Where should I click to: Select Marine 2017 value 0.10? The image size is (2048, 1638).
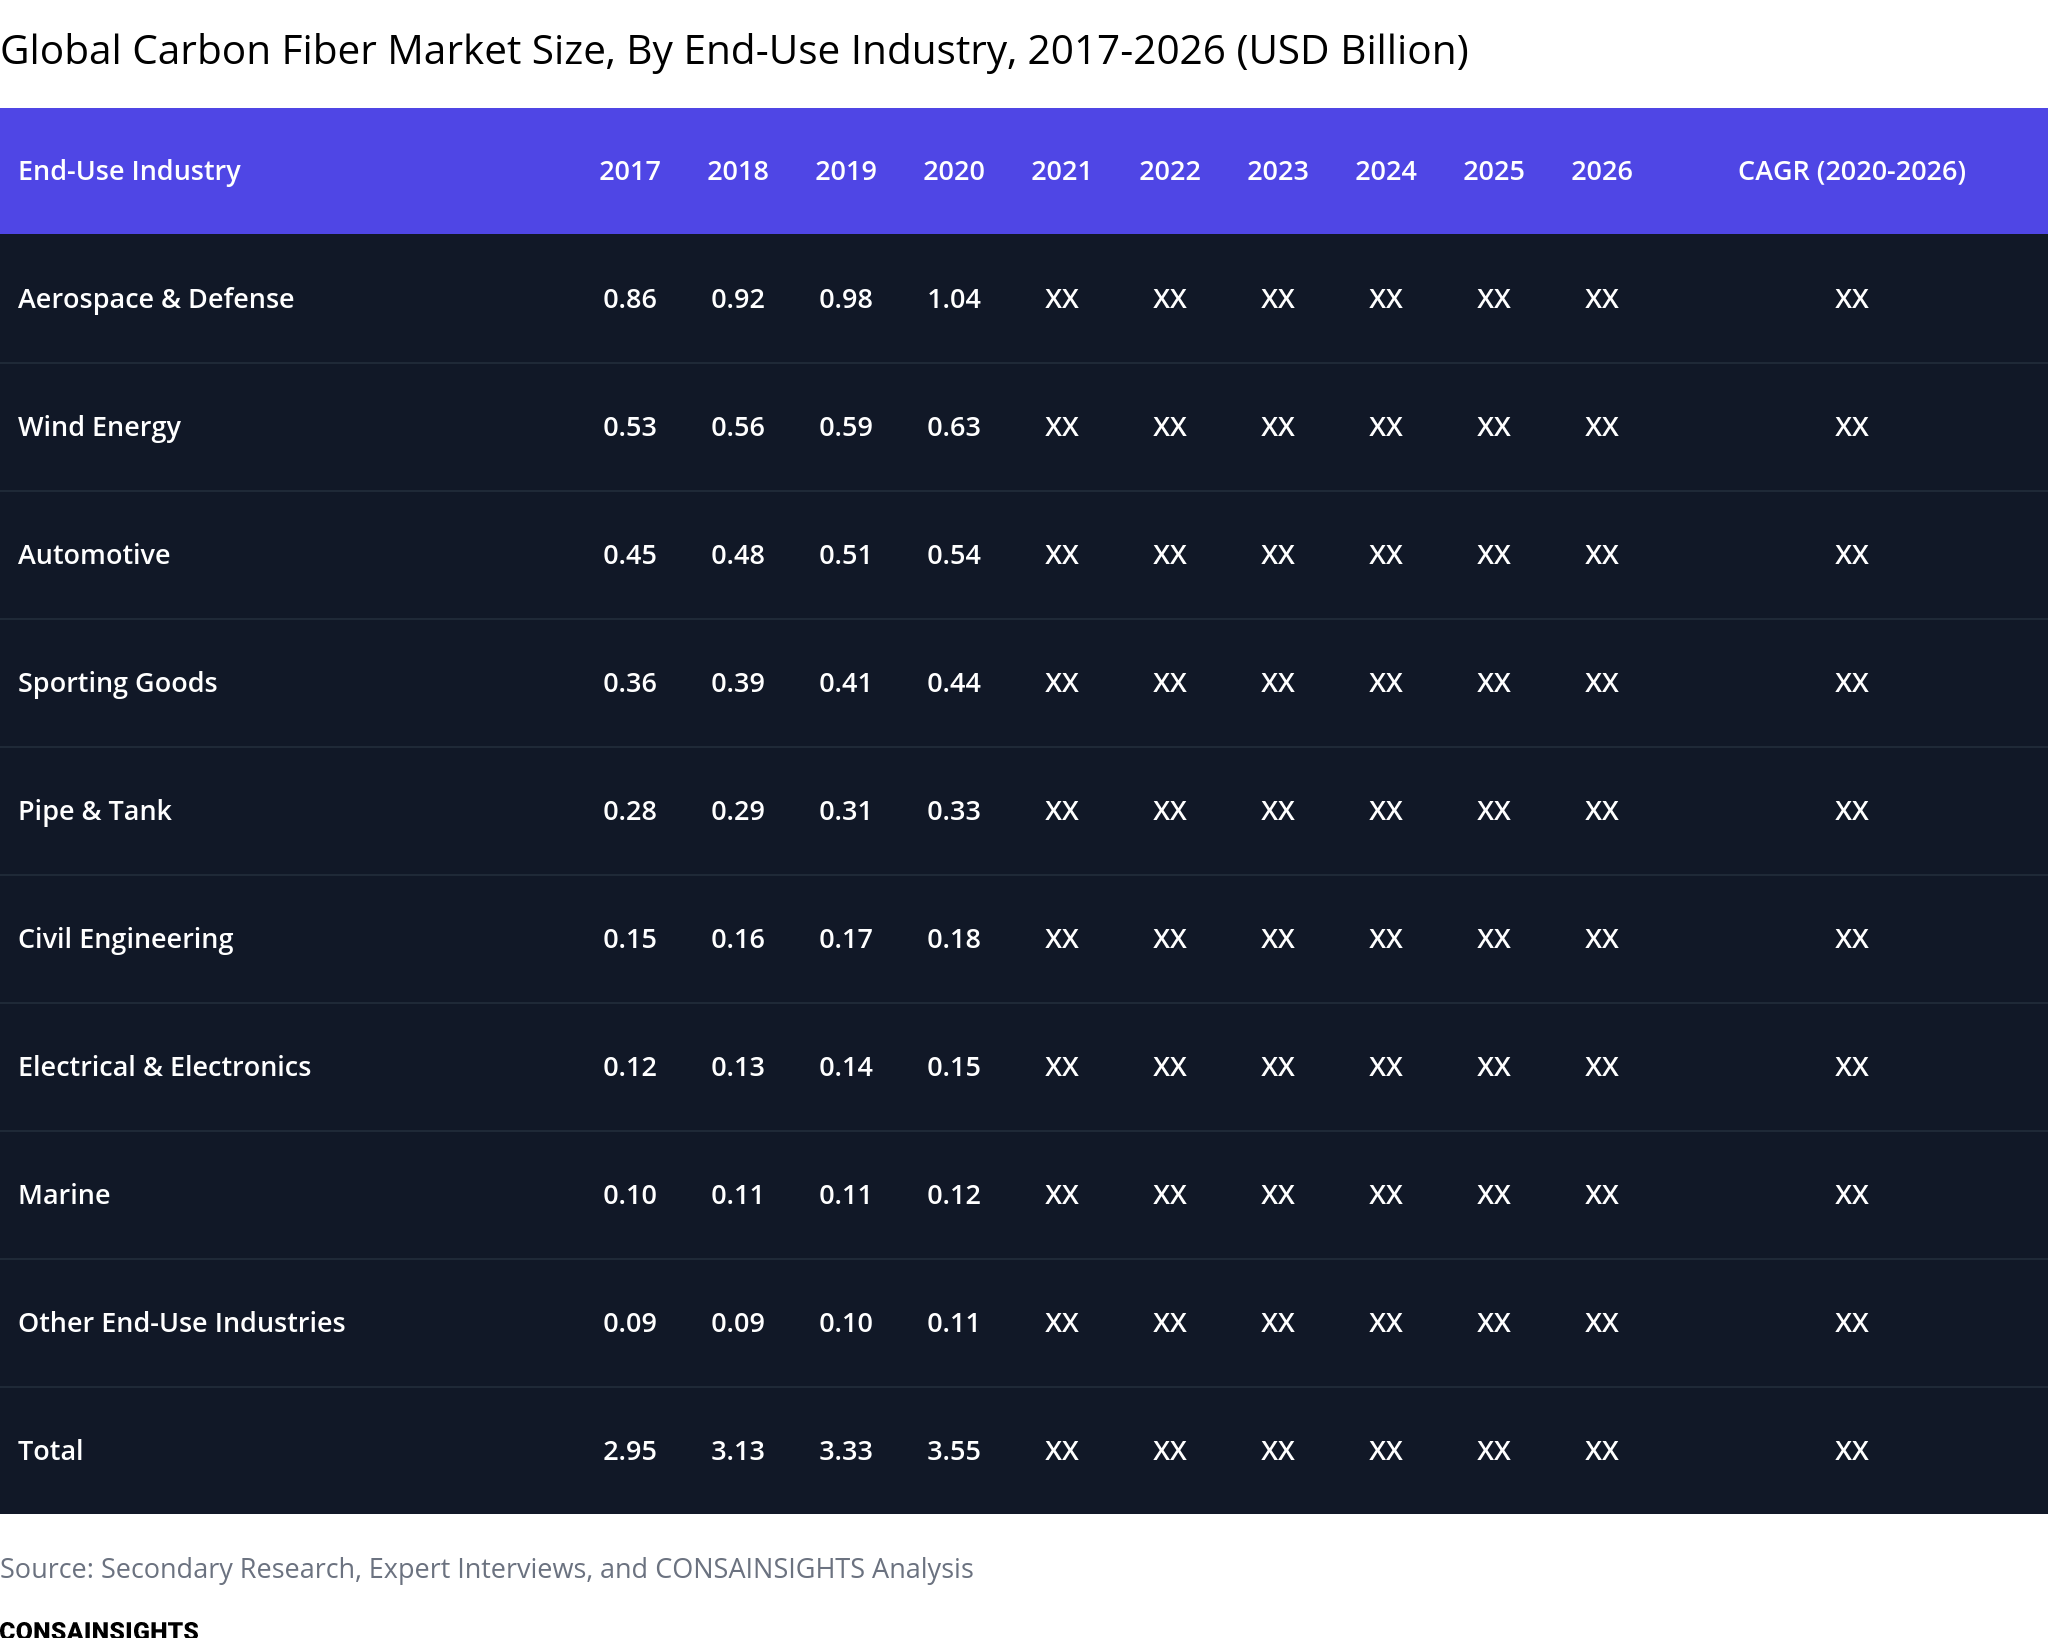click(x=630, y=1195)
